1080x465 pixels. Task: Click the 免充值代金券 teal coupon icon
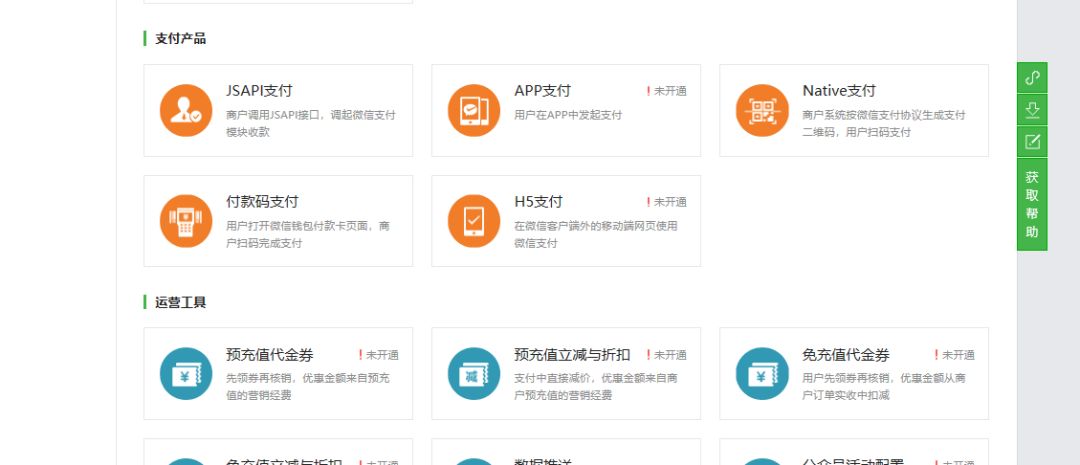pyautogui.click(x=762, y=373)
